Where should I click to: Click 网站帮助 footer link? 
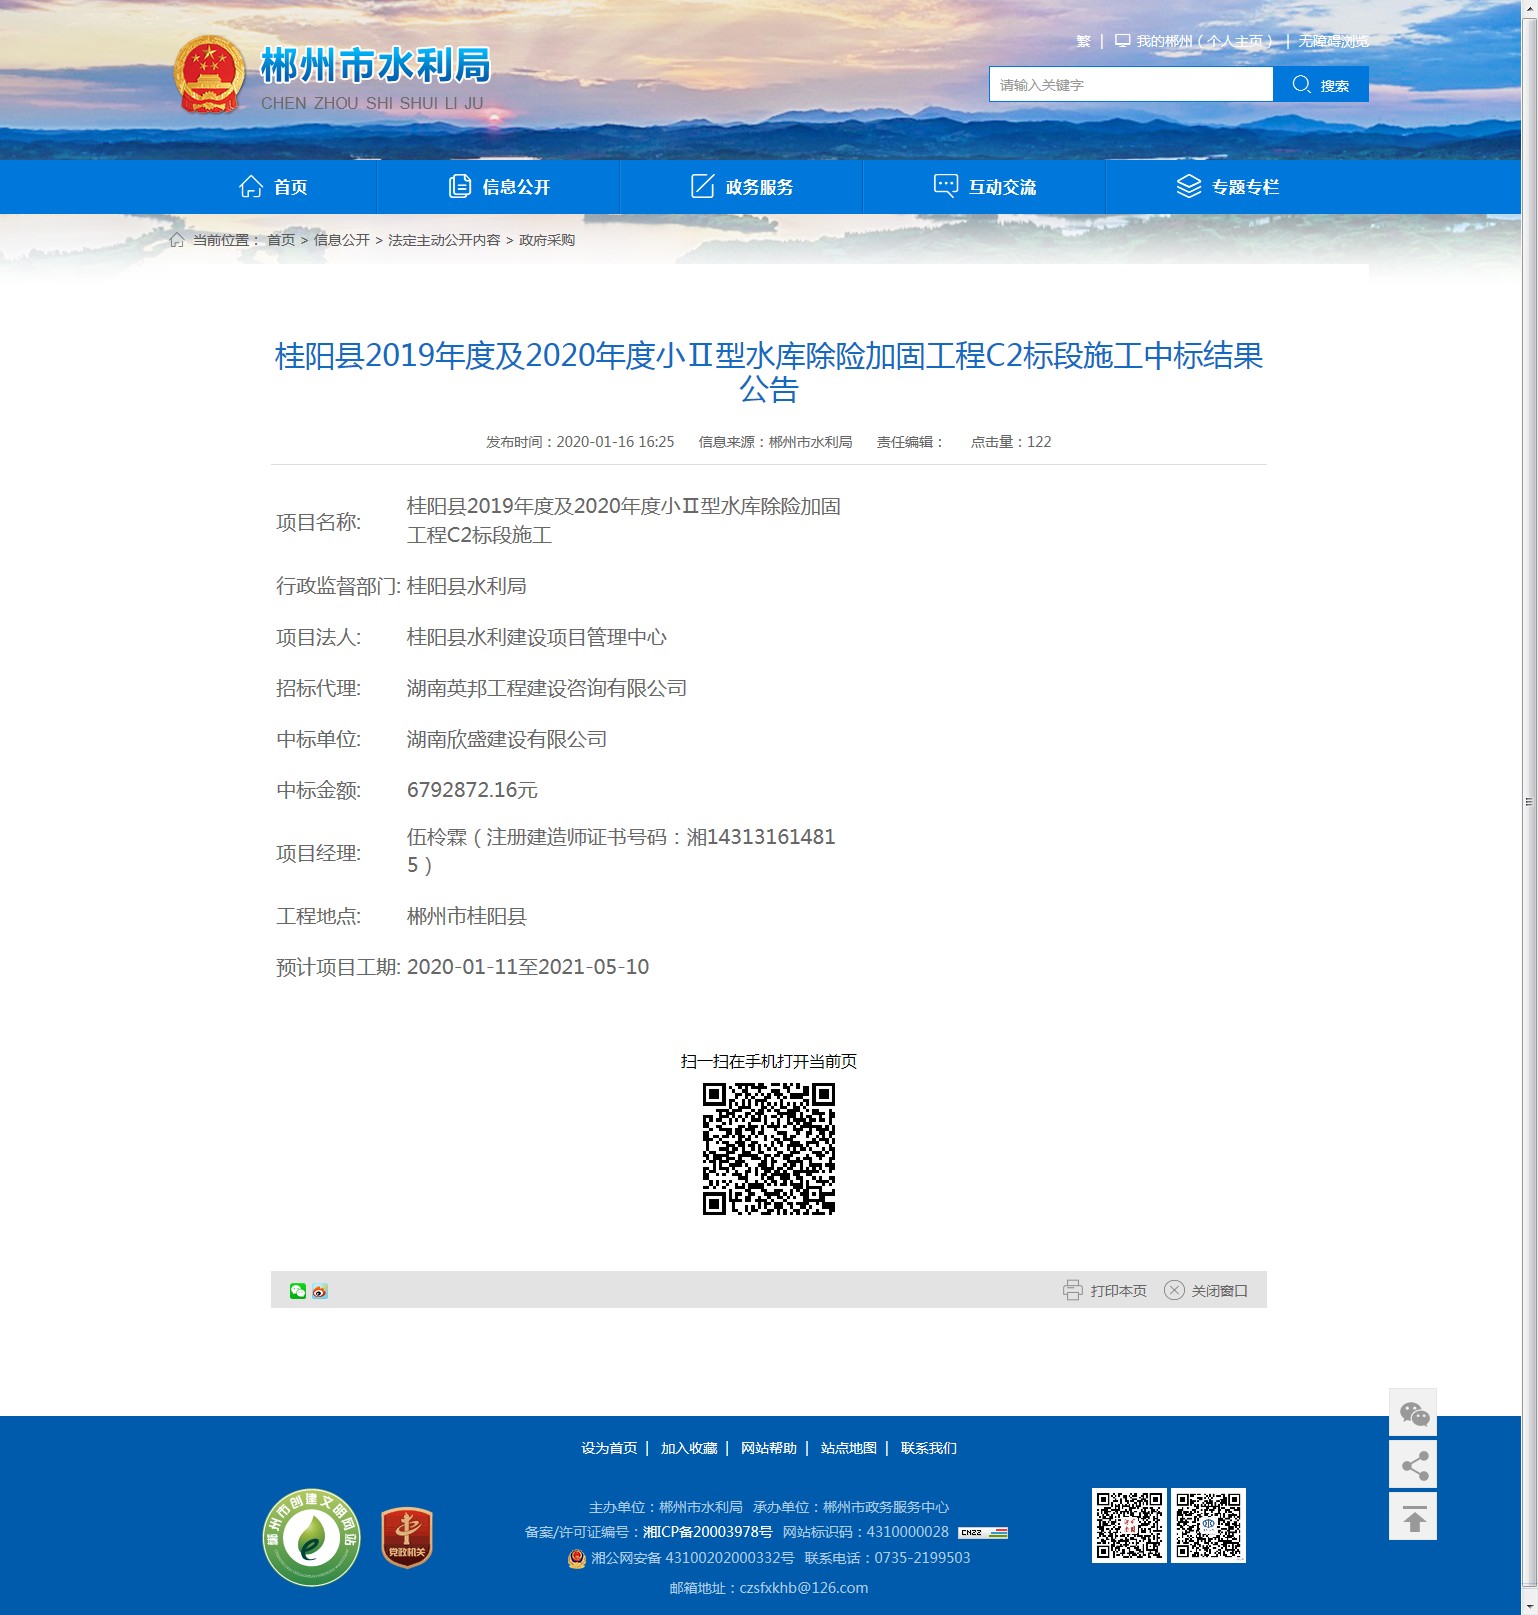tap(769, 1448)
